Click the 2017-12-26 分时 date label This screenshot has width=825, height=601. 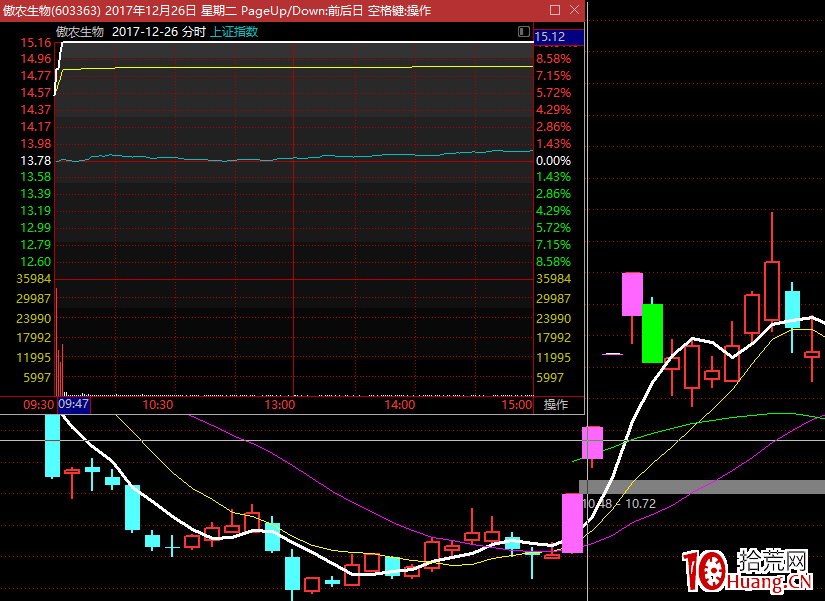[158, 32]
